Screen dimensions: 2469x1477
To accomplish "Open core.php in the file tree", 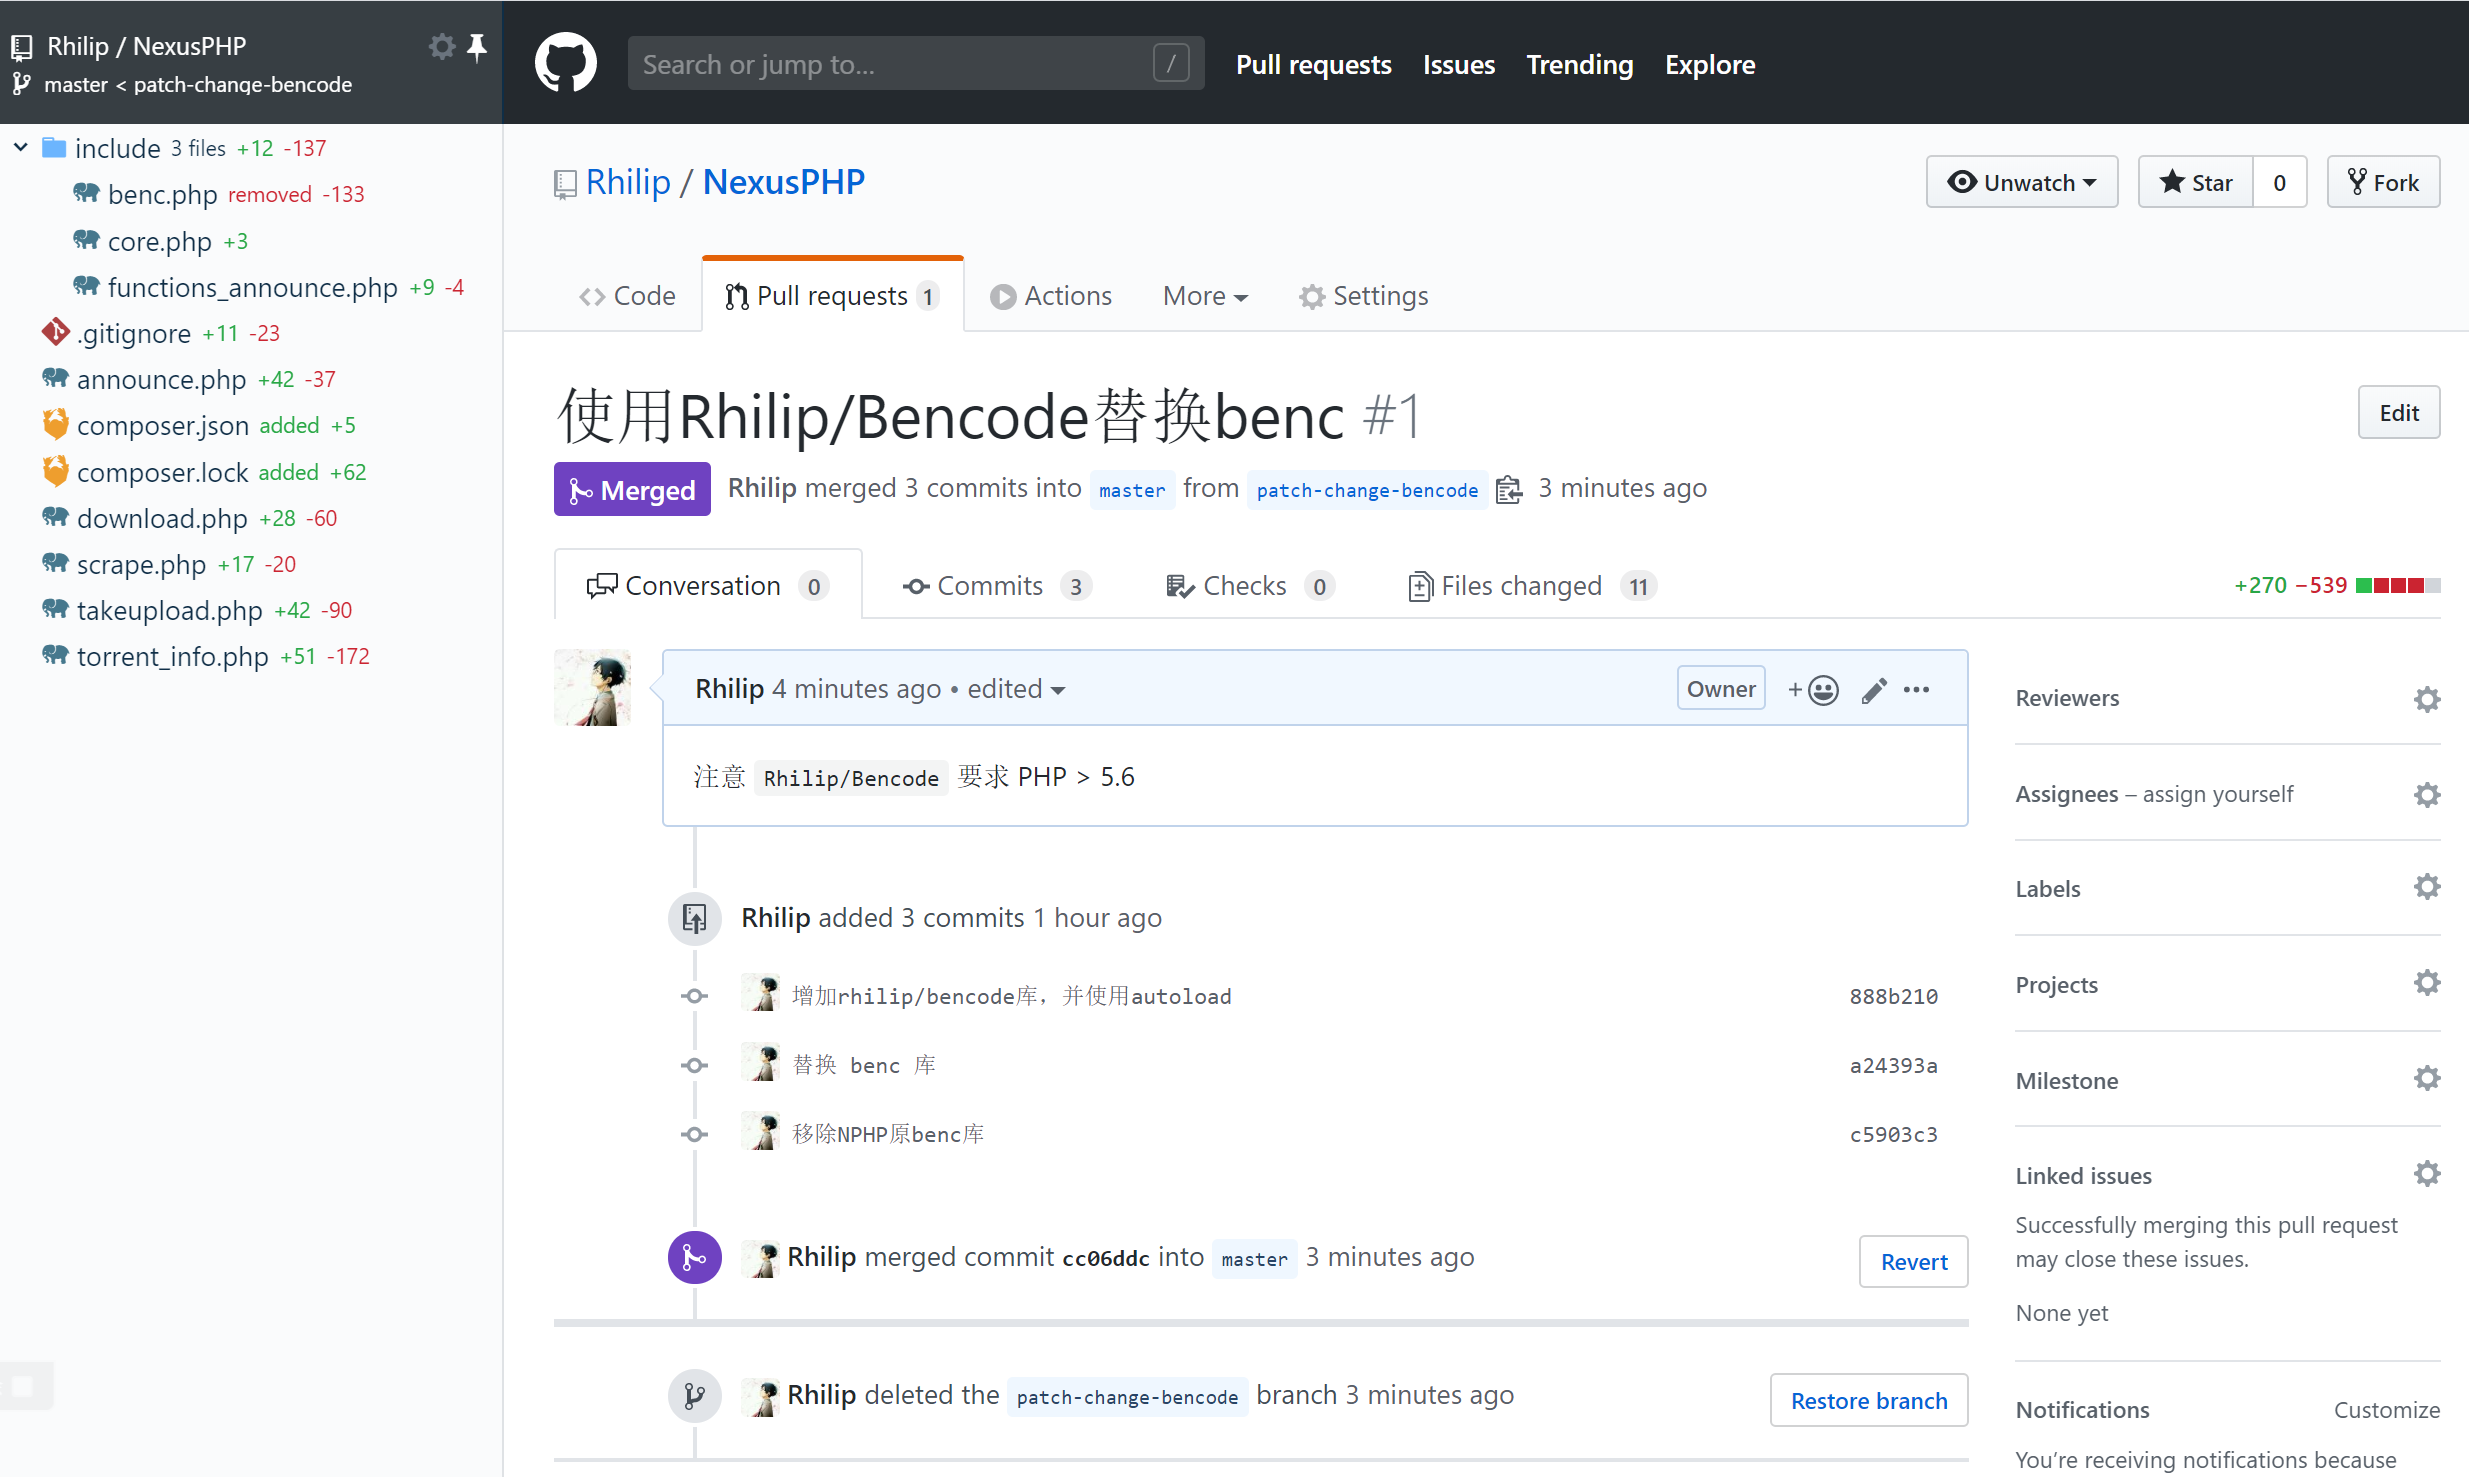I will pos(160,241).
